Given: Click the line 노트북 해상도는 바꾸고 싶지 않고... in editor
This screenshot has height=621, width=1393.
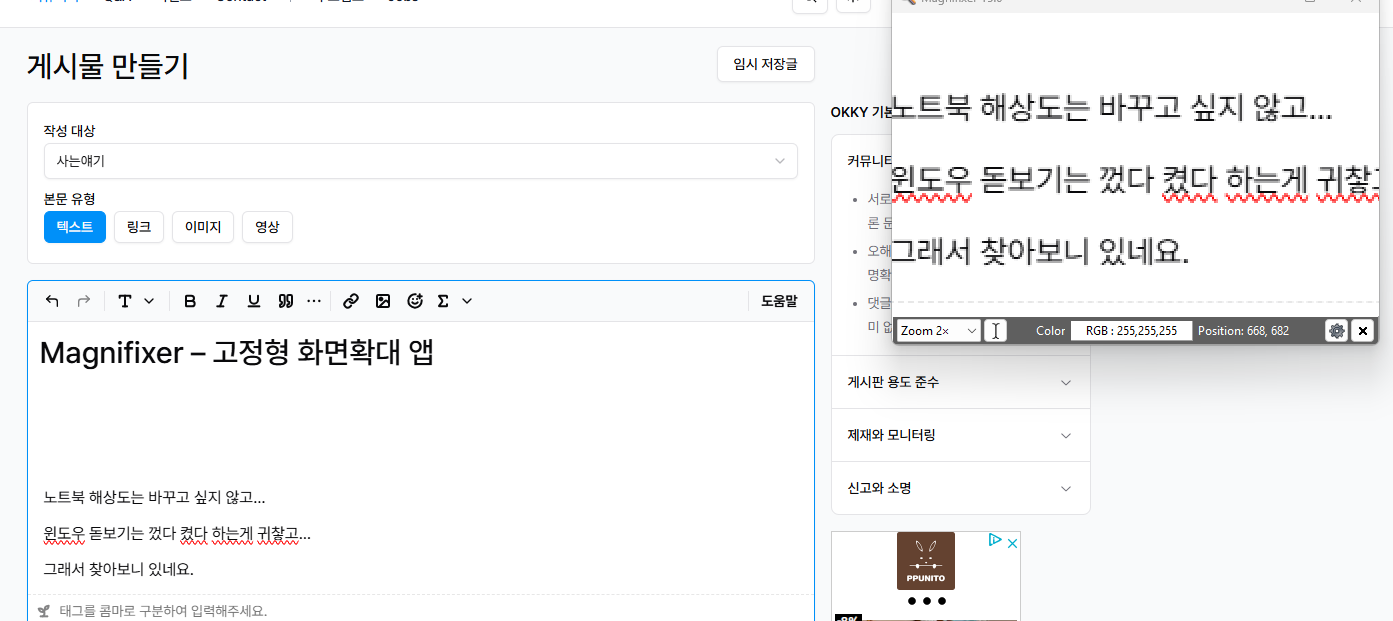Looking at the screenshot, I should tap(154, 497).
